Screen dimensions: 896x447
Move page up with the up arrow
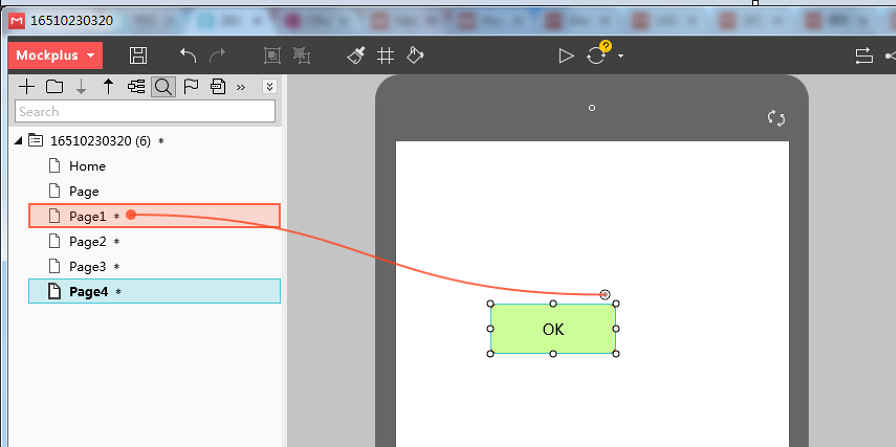(109, 87)
